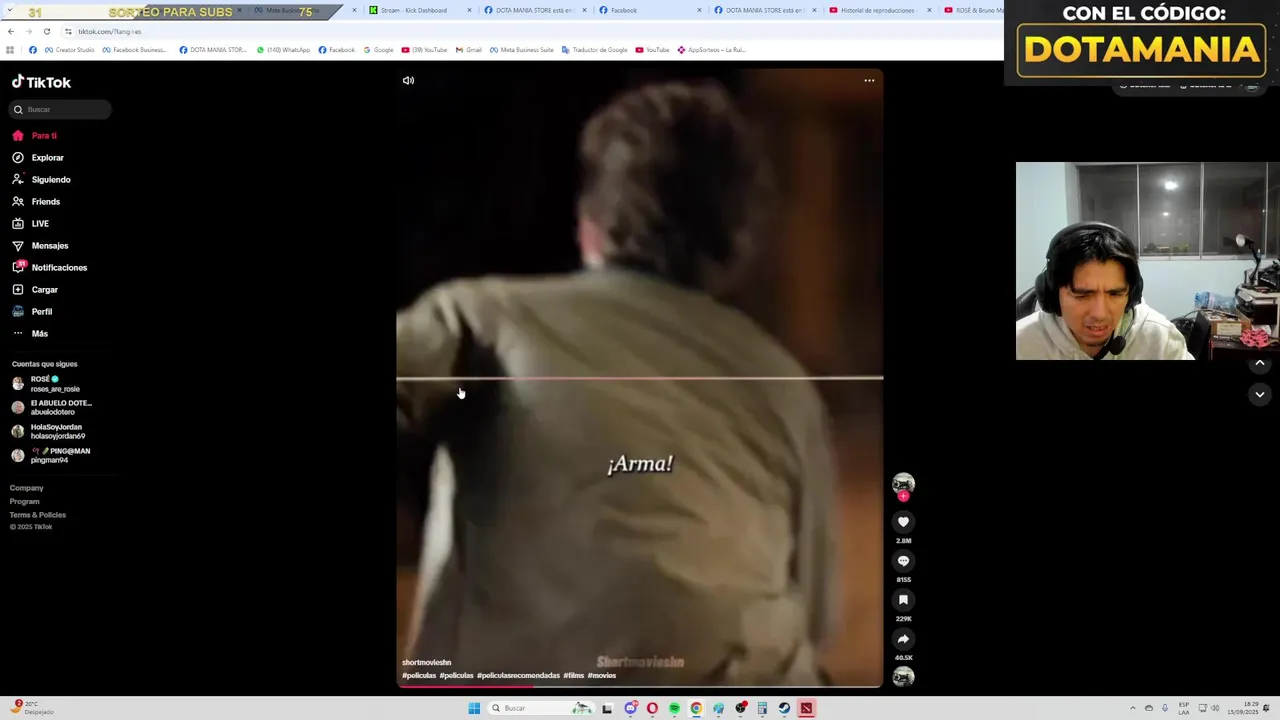This screenshot has height=720, width=1280.
Task: Open the Meta Business Suite bookmark
Action: [x=522, y=50]
